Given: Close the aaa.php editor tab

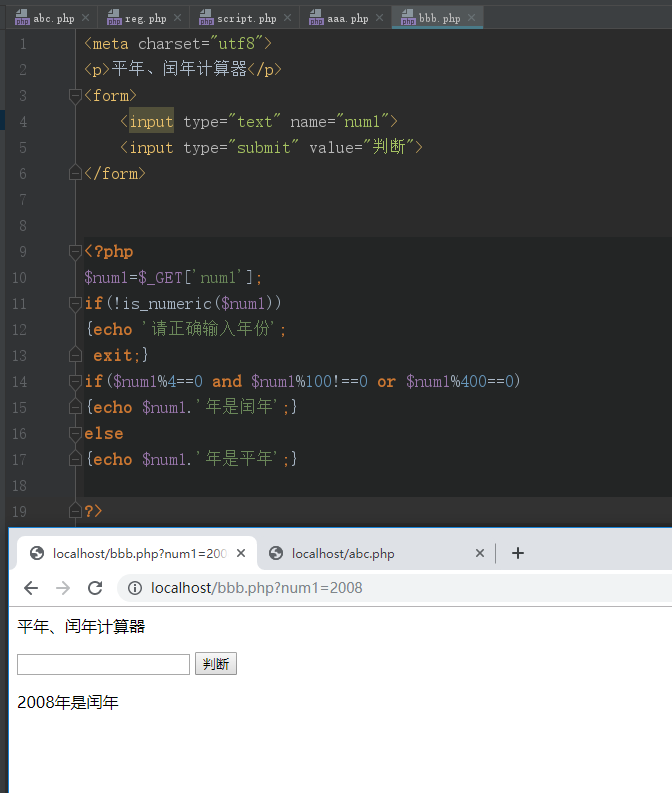Looking at the screenshot, I should click(x=380, y=18).
